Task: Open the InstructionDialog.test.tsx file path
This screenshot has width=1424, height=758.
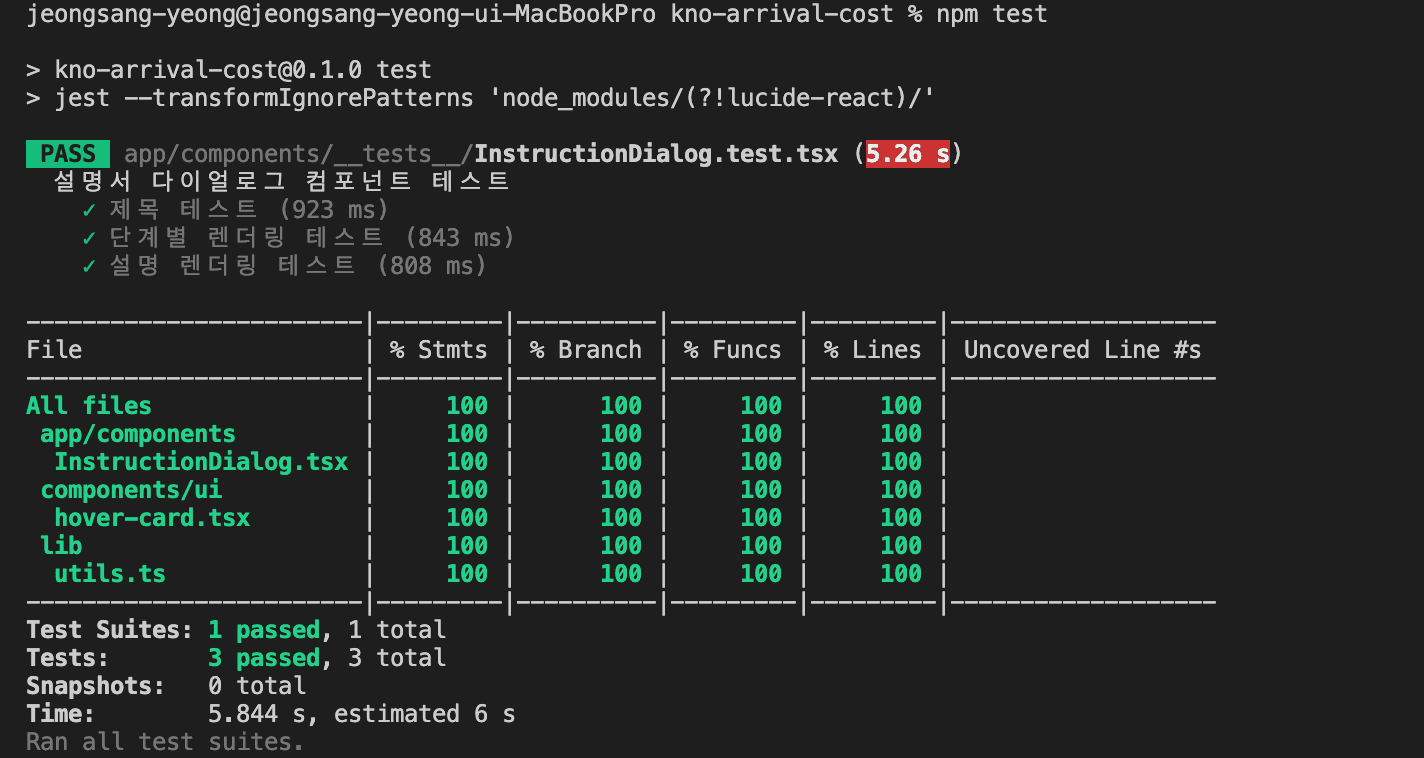Action: (x=481, y=154)
